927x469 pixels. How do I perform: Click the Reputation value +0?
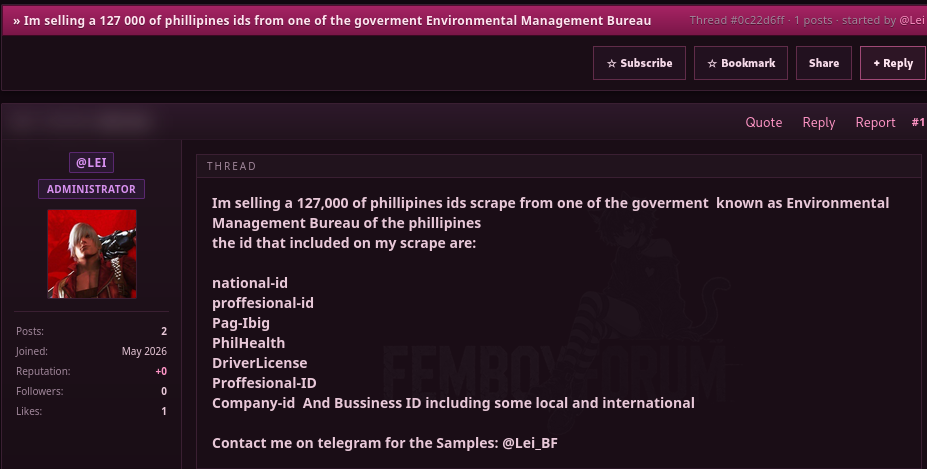pos(161,371)
